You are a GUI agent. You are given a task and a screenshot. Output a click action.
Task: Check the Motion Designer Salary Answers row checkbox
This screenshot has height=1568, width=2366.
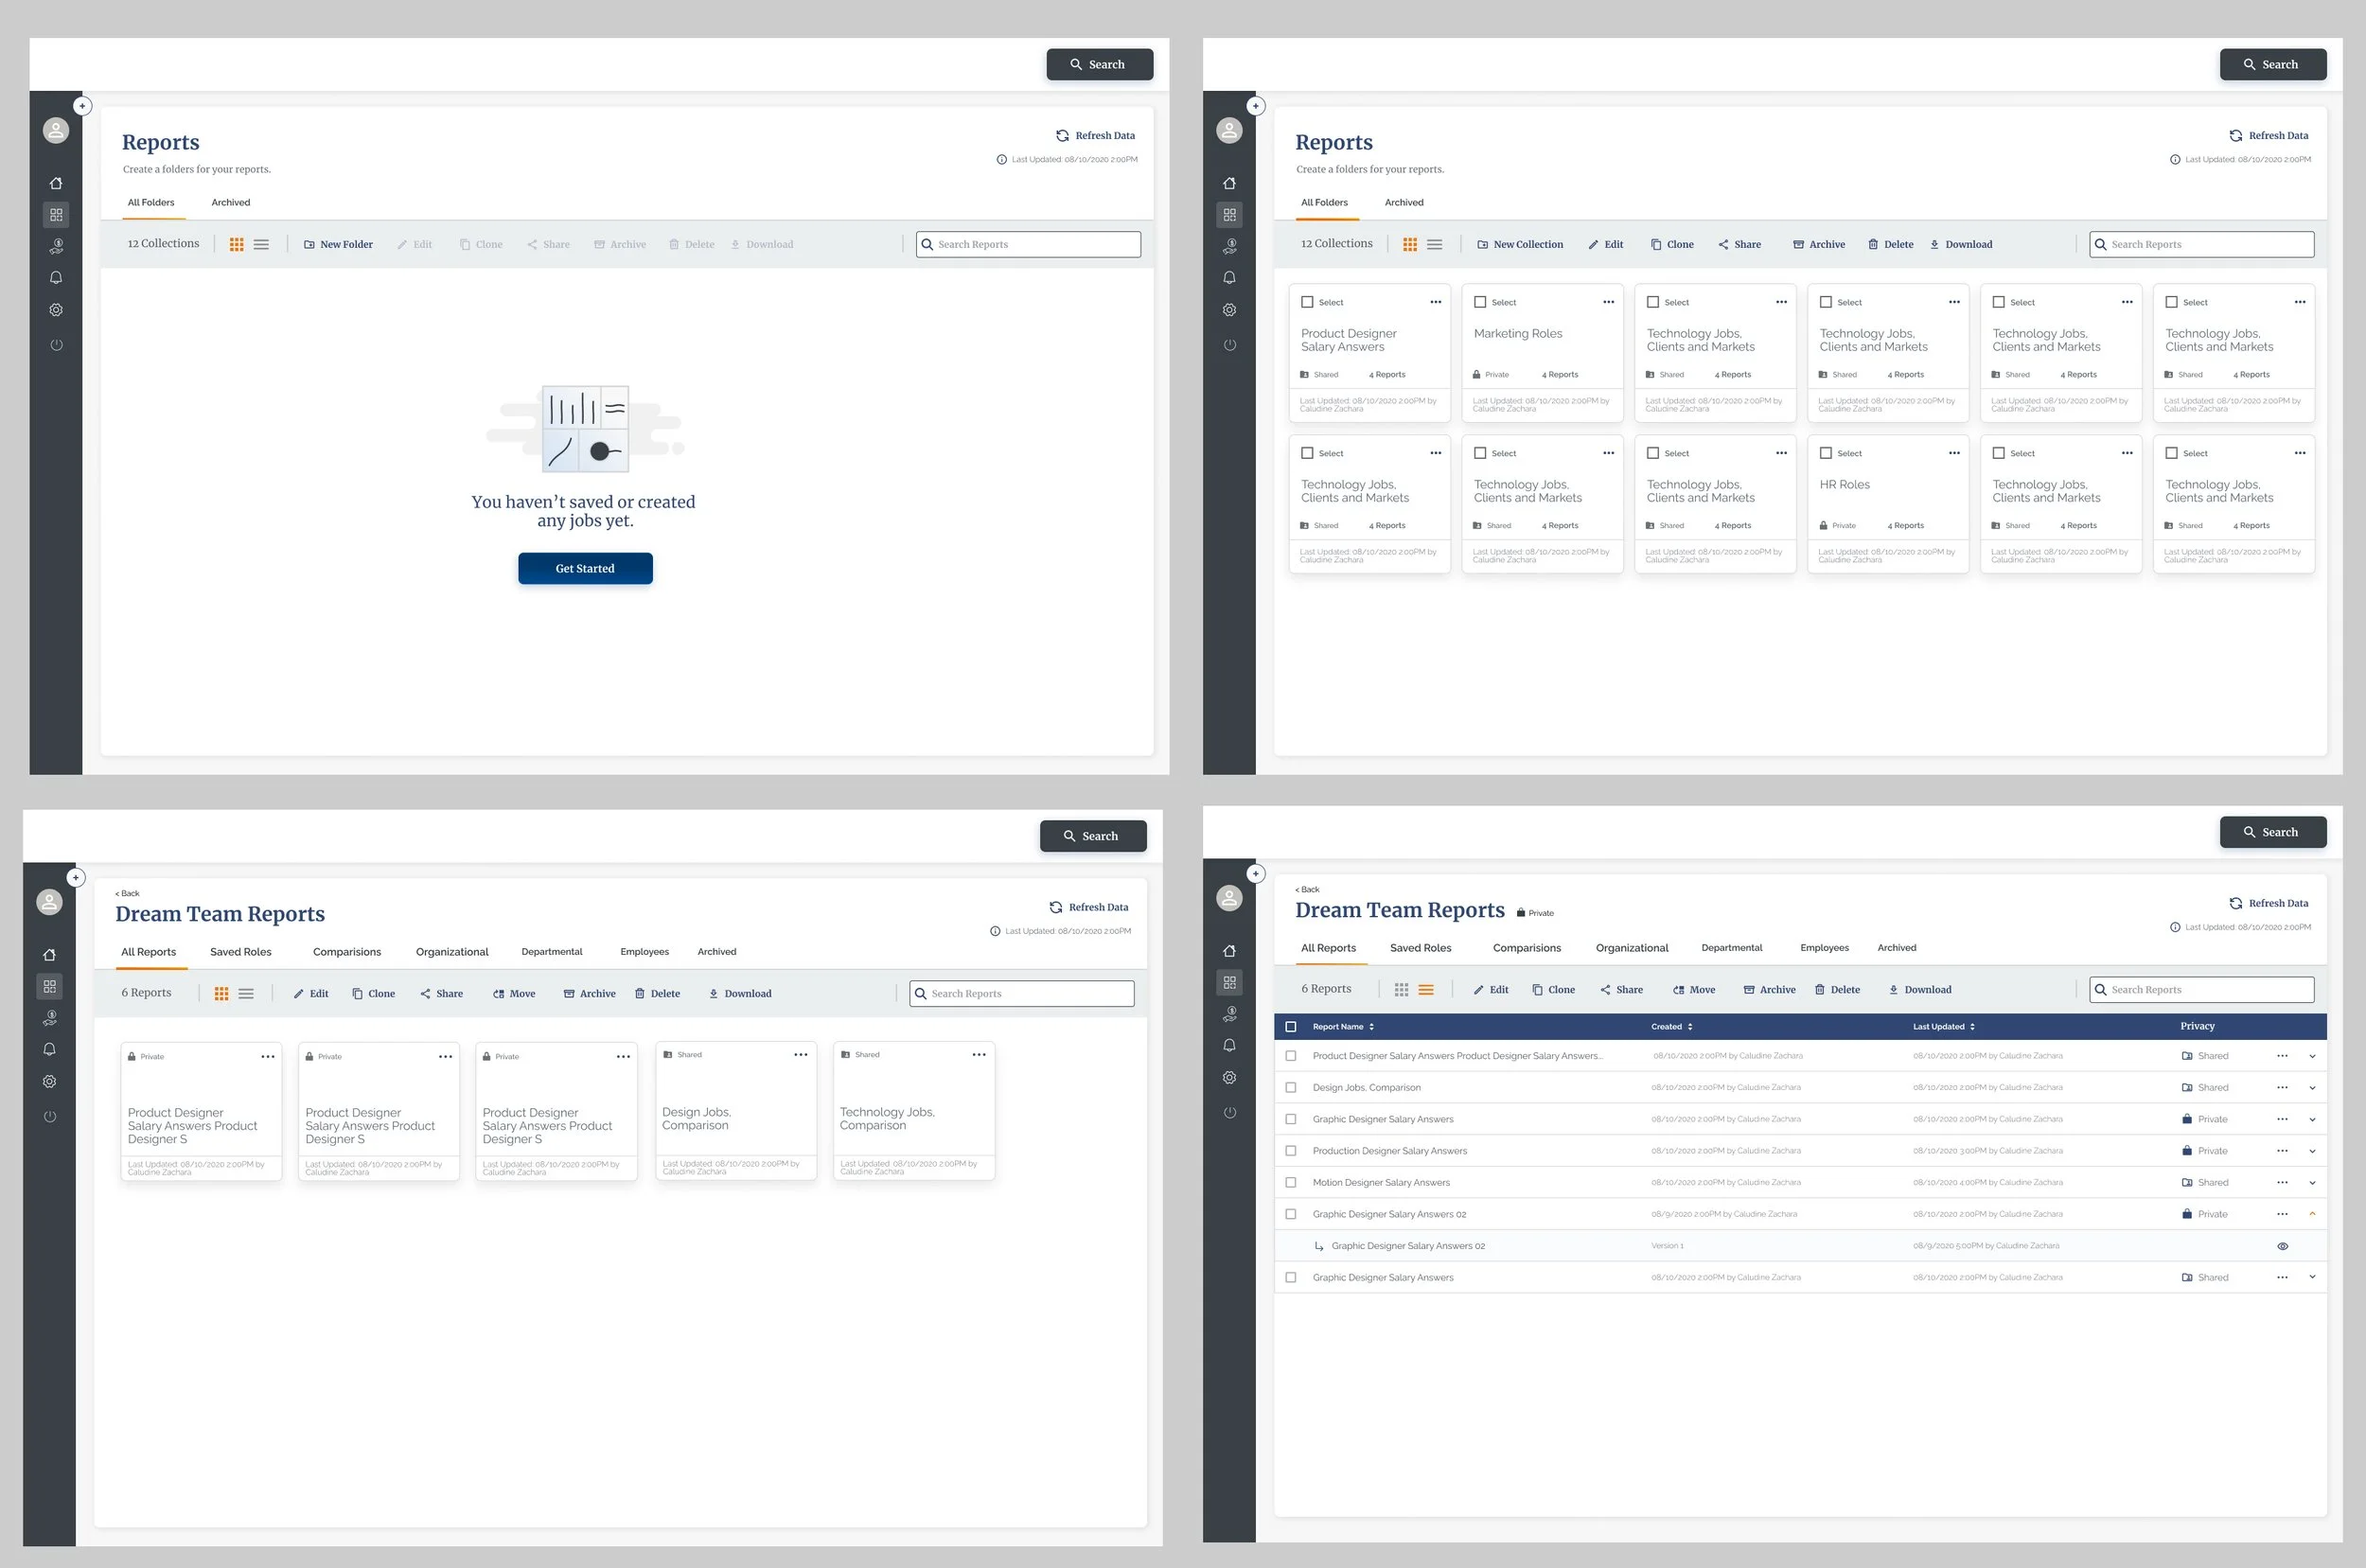click(1291, 1183)
